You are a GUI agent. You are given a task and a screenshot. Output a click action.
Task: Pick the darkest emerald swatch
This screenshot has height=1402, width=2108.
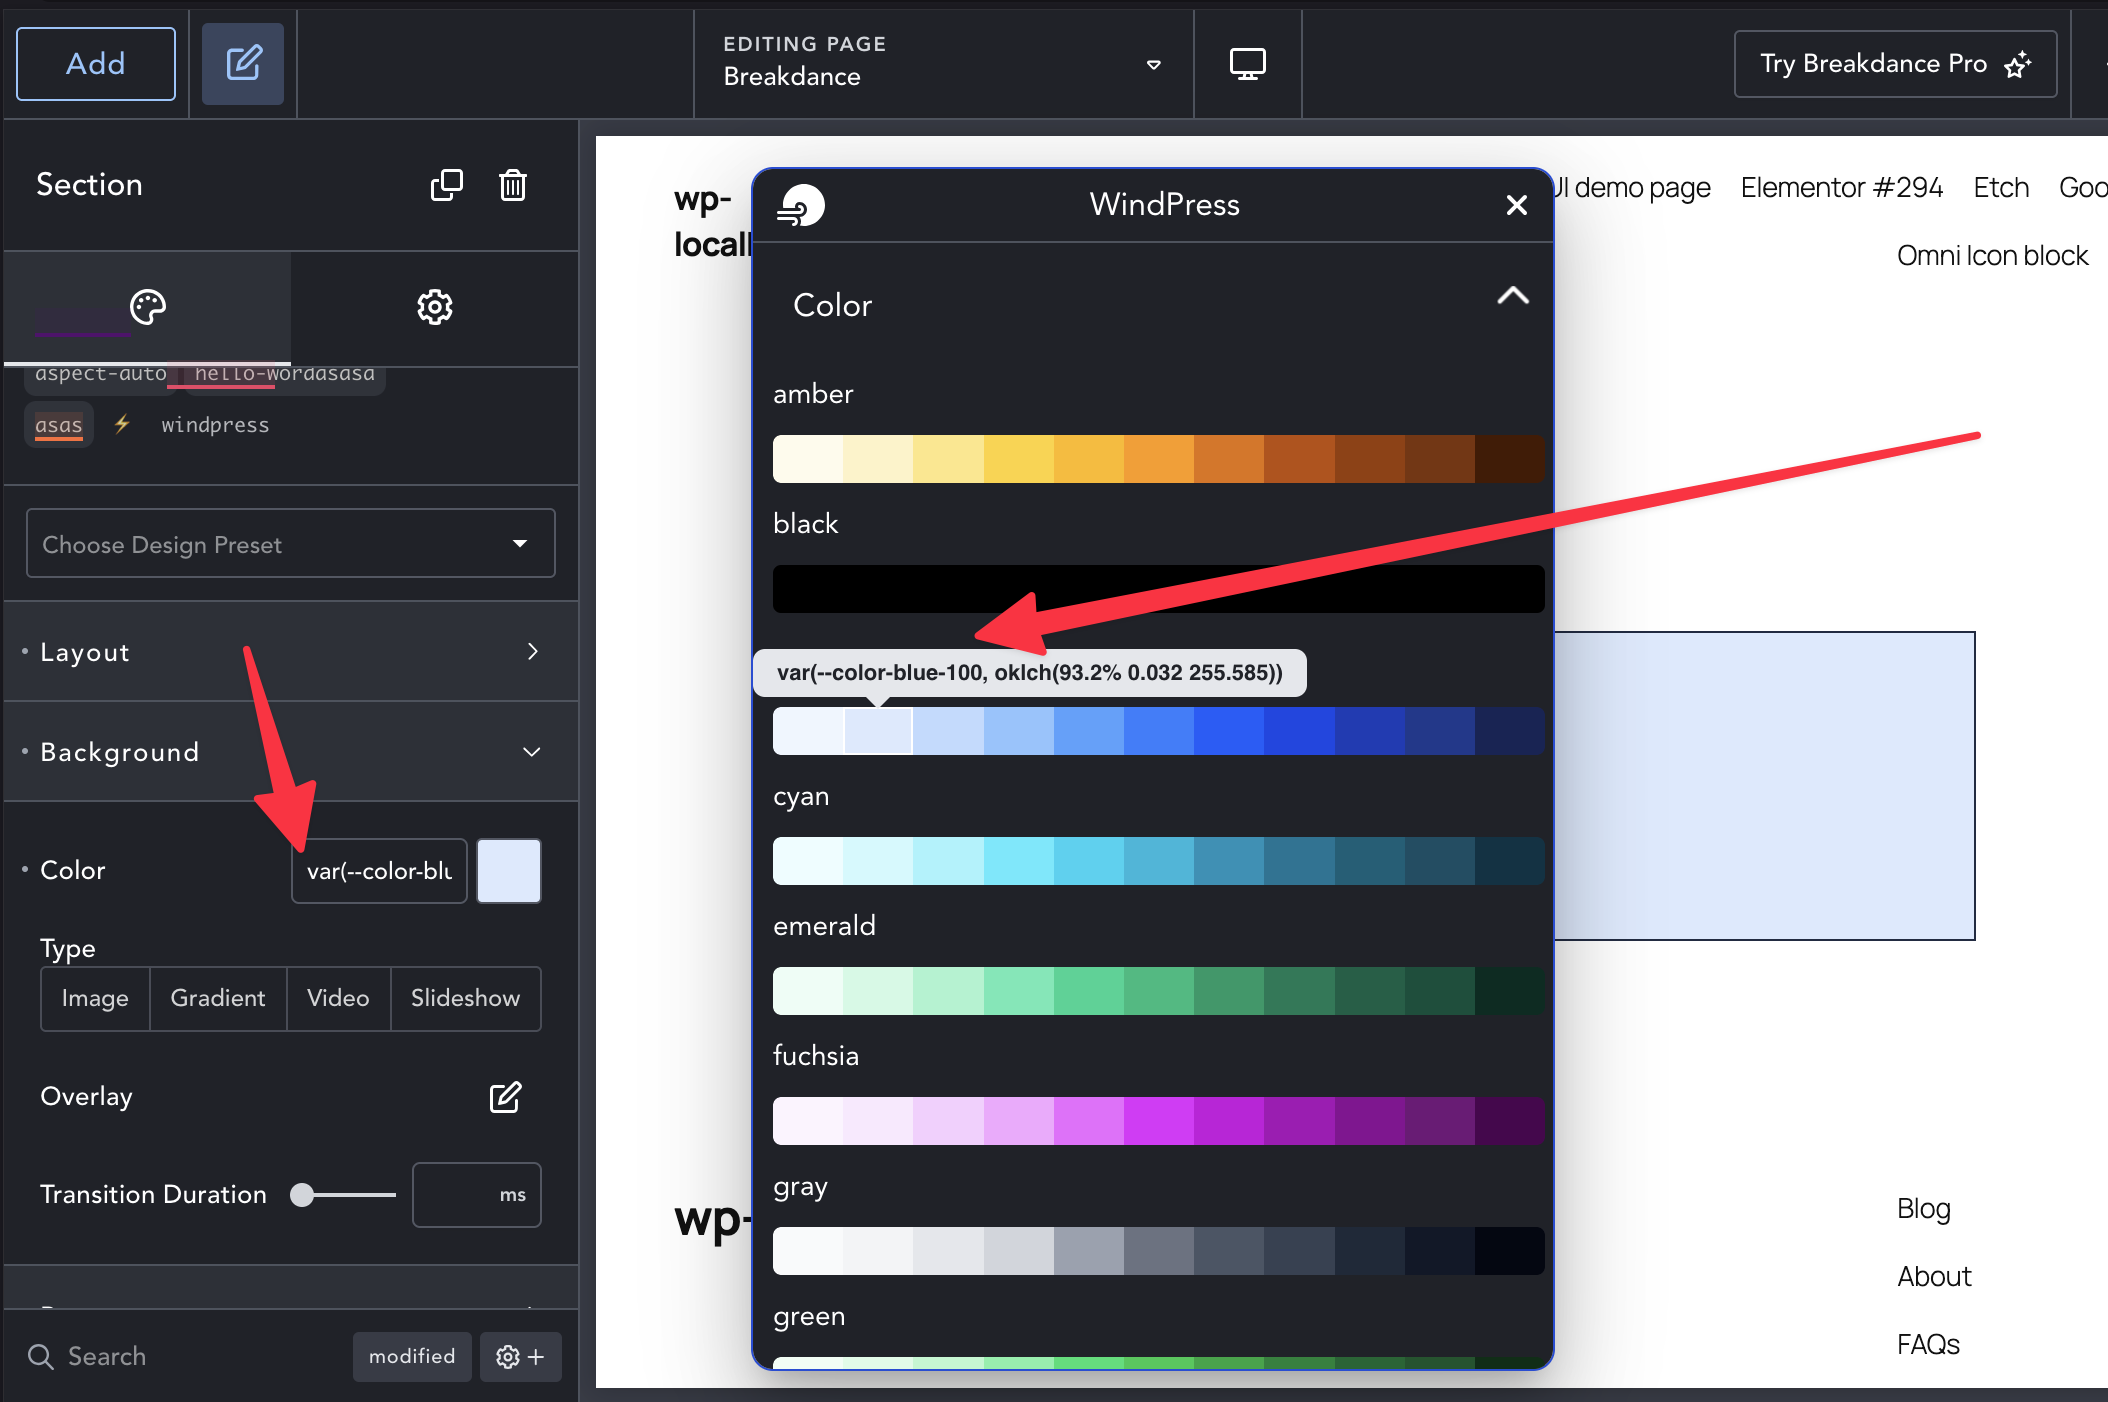1510,991
